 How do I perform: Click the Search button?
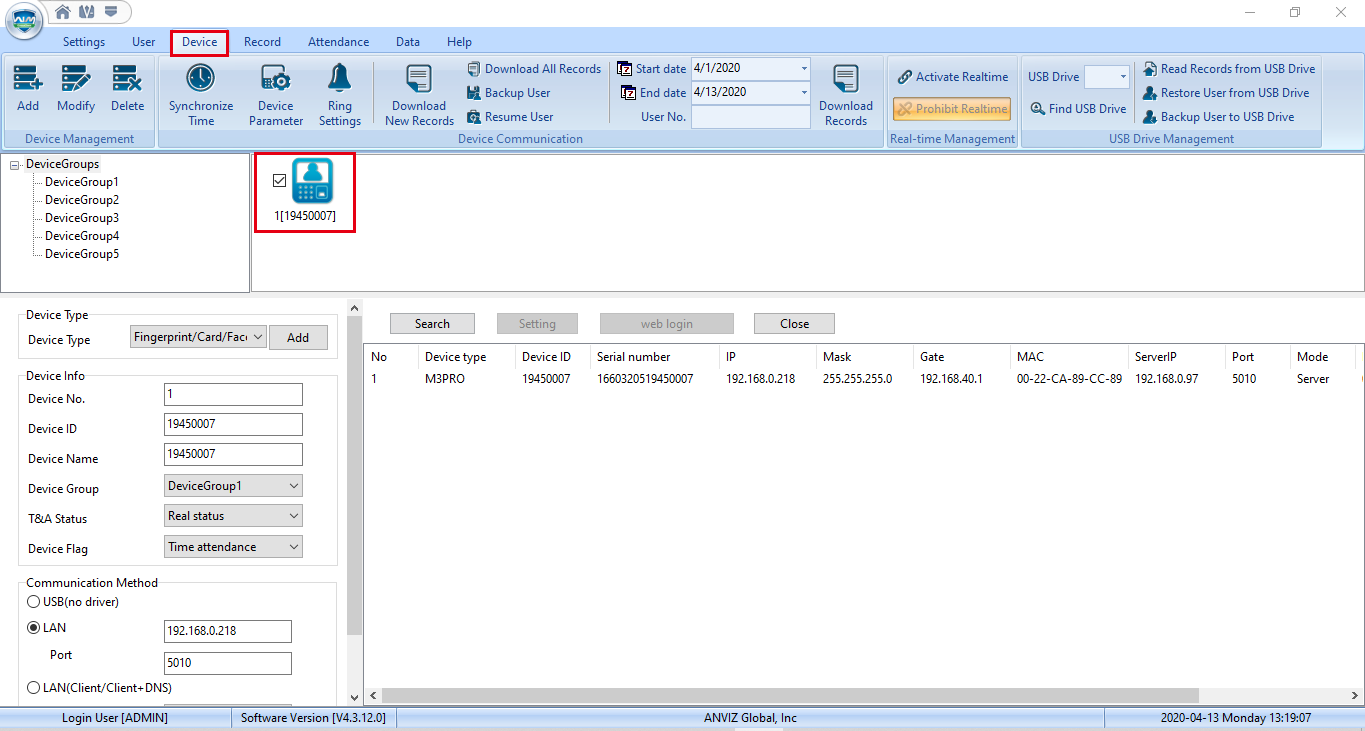432,324
